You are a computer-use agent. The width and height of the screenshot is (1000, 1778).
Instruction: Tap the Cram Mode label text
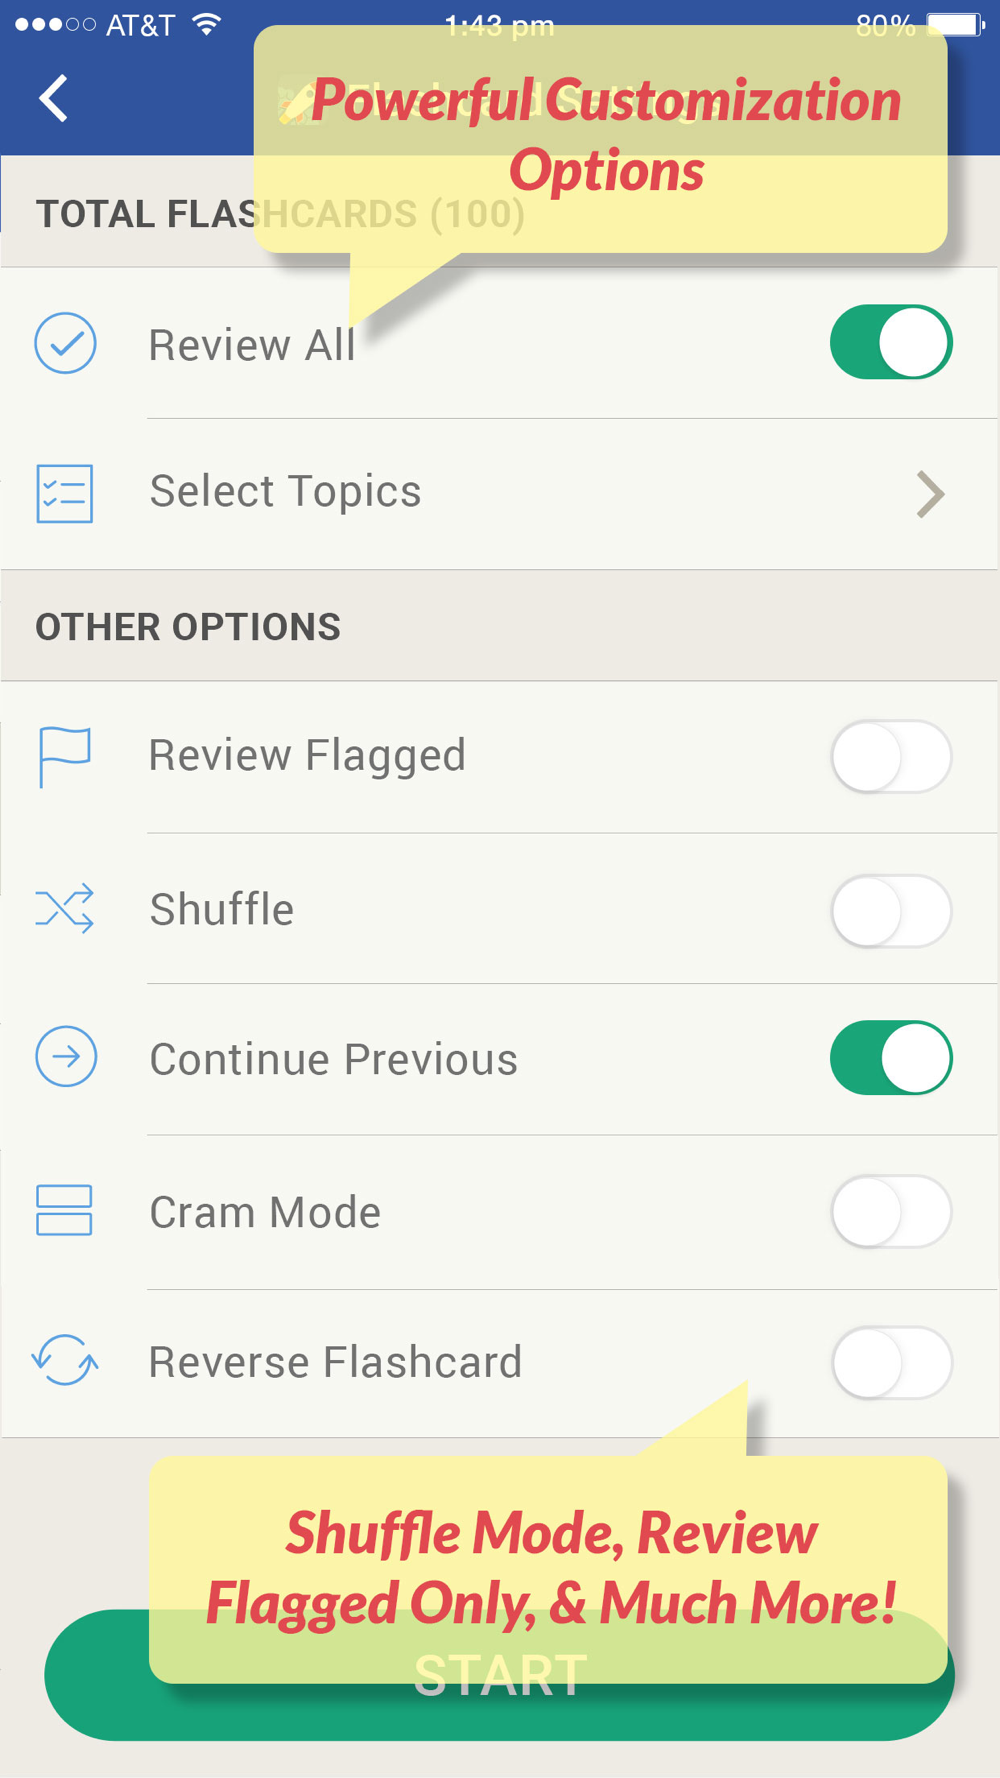[x=265, y=1212]
